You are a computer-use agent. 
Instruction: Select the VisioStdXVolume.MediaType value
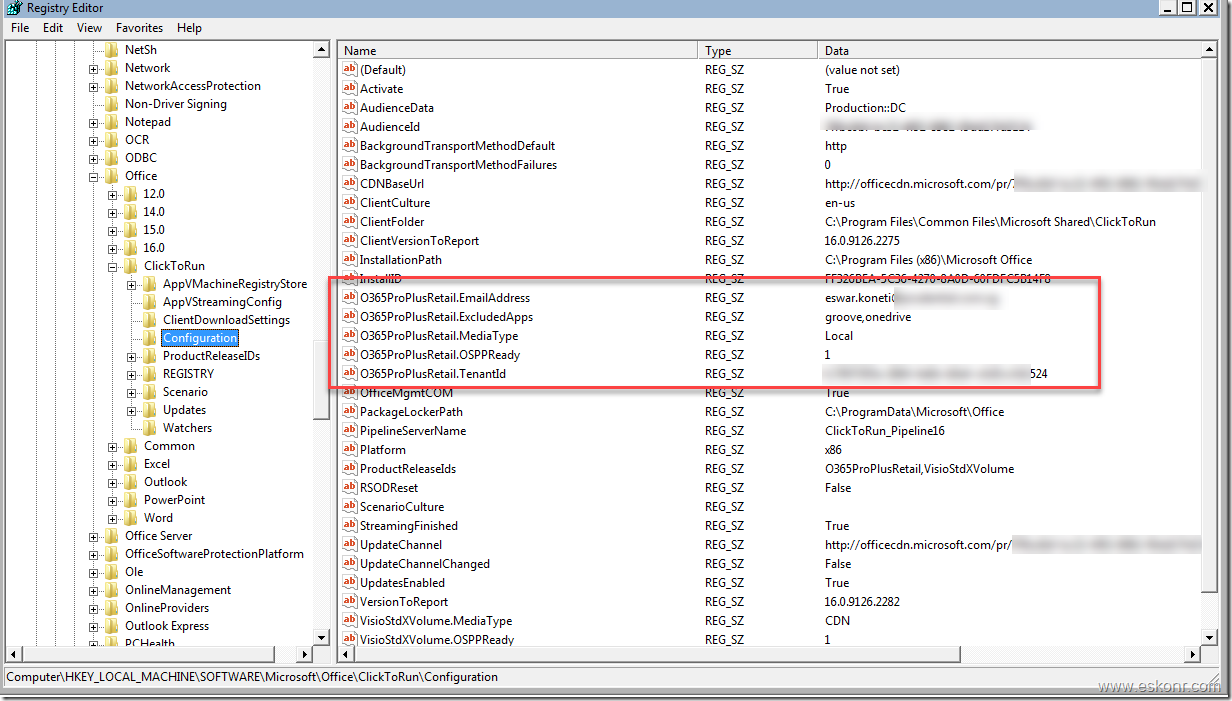(436, 621)
